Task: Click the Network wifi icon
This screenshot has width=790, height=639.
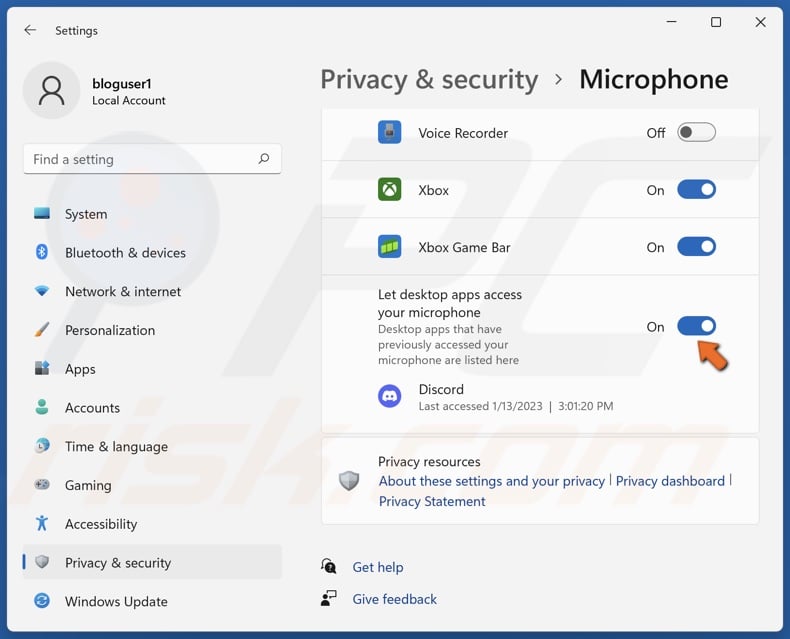Action: coord(42,291)
